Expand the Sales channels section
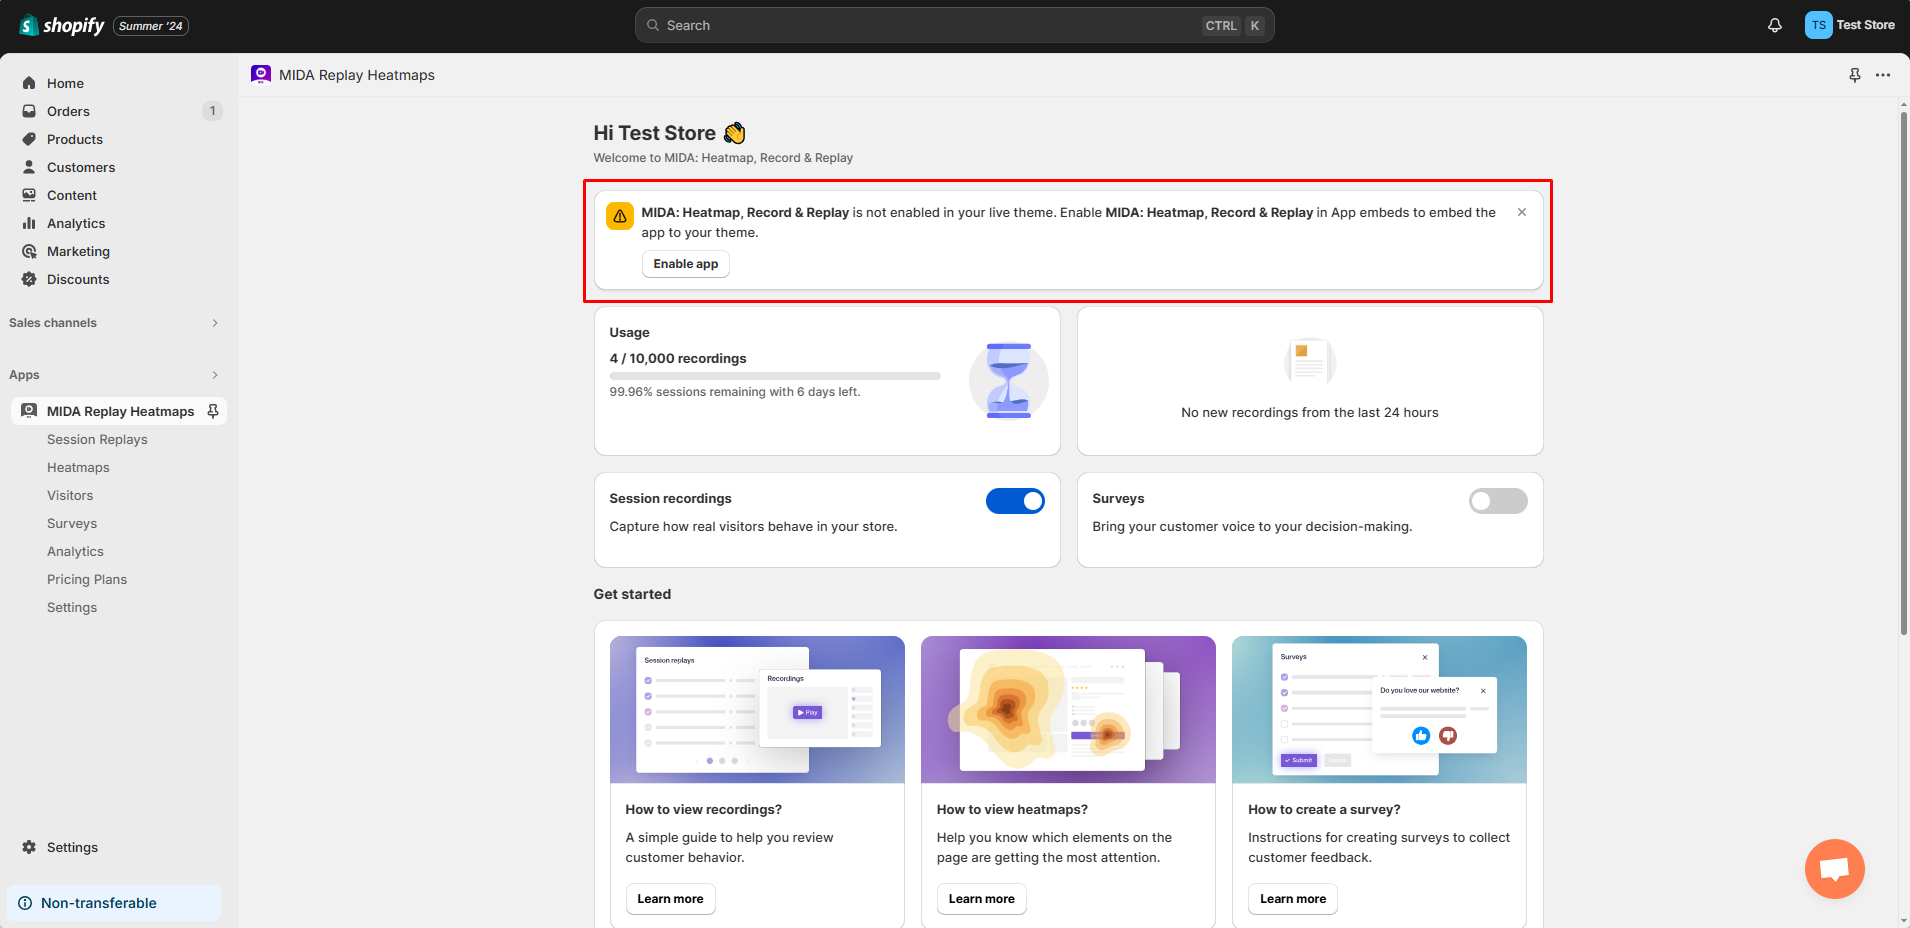Screen dimensions: 1910x928 (214, 323)
